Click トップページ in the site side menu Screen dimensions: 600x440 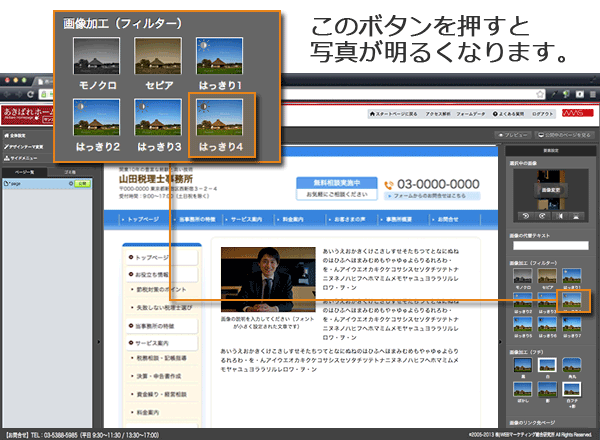(x=159, y=257)
